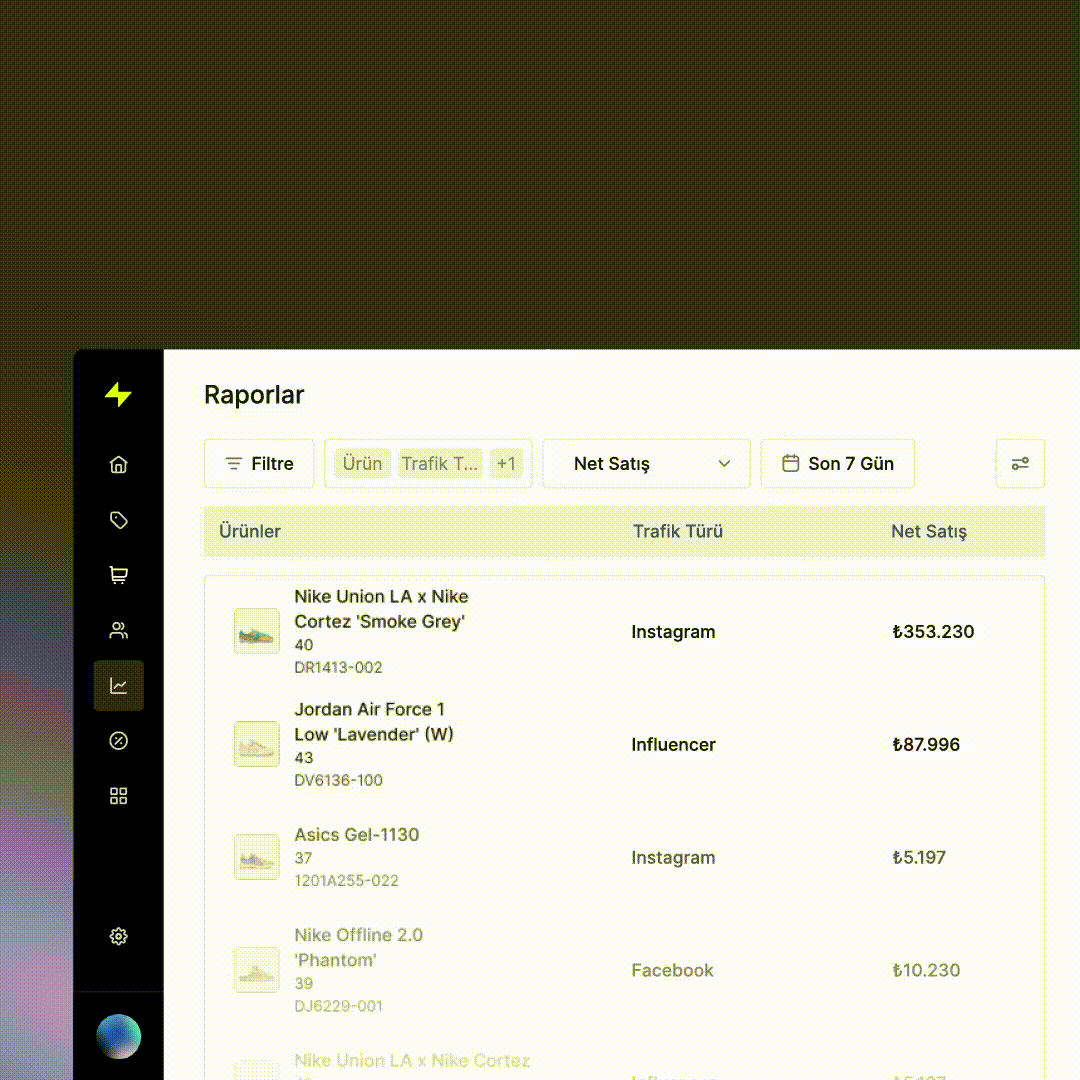1080x1080 pixels.
Task: Open Nike Cortez 'Smoke Grey' product thumbnail
Action: (257, 631)
